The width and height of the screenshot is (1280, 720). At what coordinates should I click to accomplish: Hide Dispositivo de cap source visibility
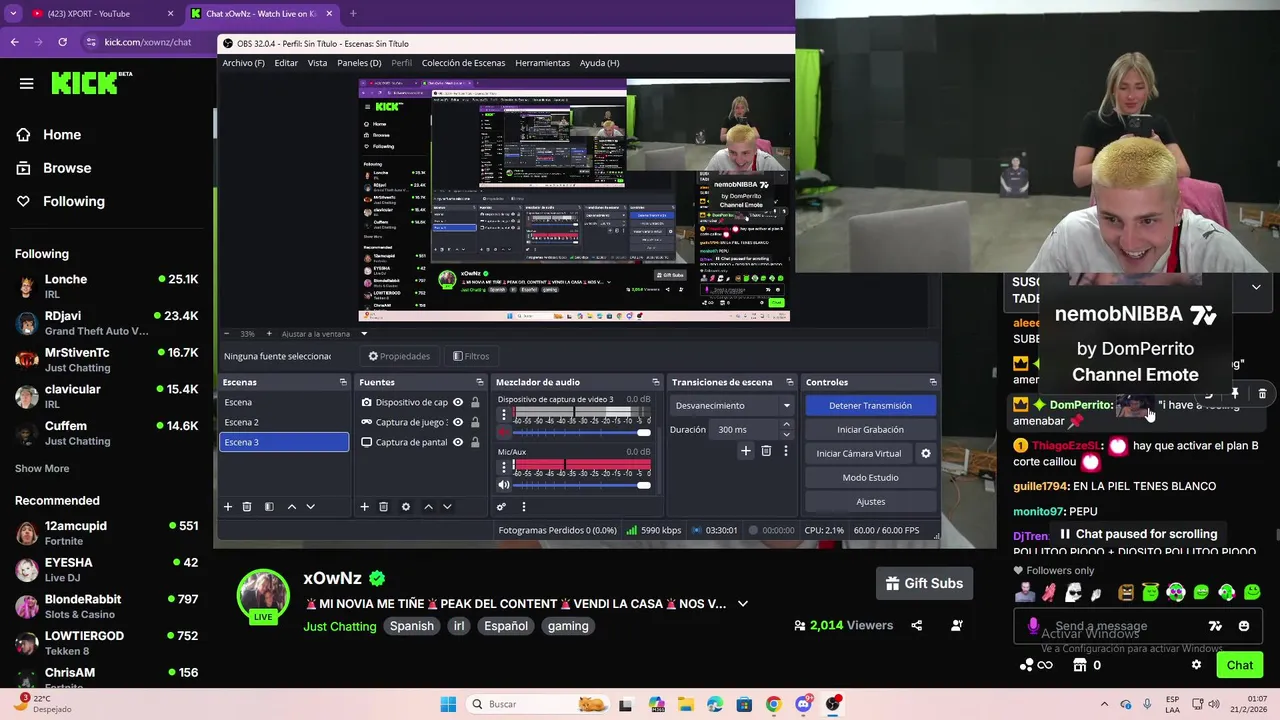tap(458, 402)
